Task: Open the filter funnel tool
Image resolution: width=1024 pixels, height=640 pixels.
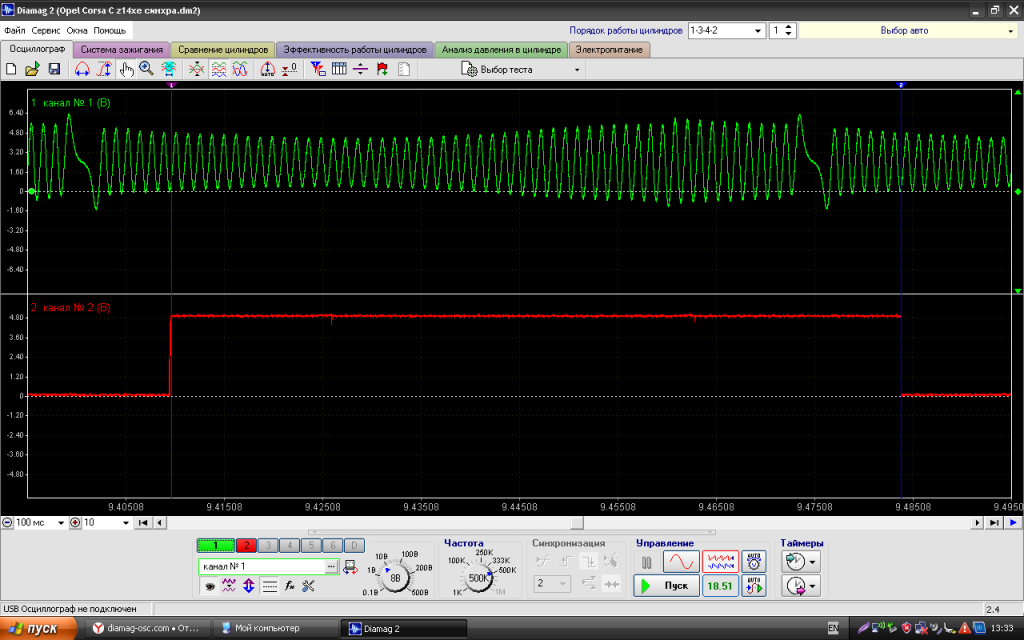Action: tap(318, 69)
